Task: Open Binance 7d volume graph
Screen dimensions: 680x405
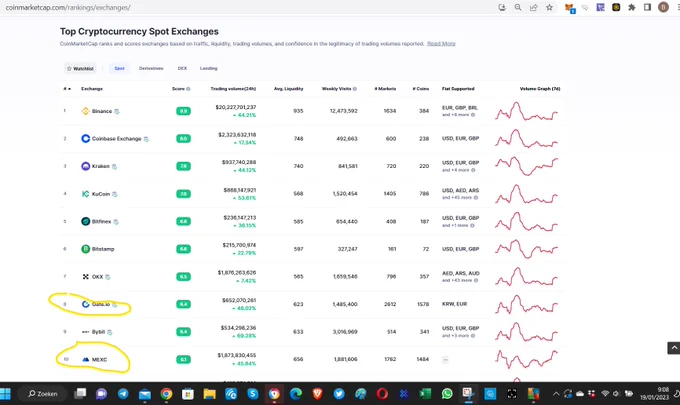Action: click(x=526, y=111)
